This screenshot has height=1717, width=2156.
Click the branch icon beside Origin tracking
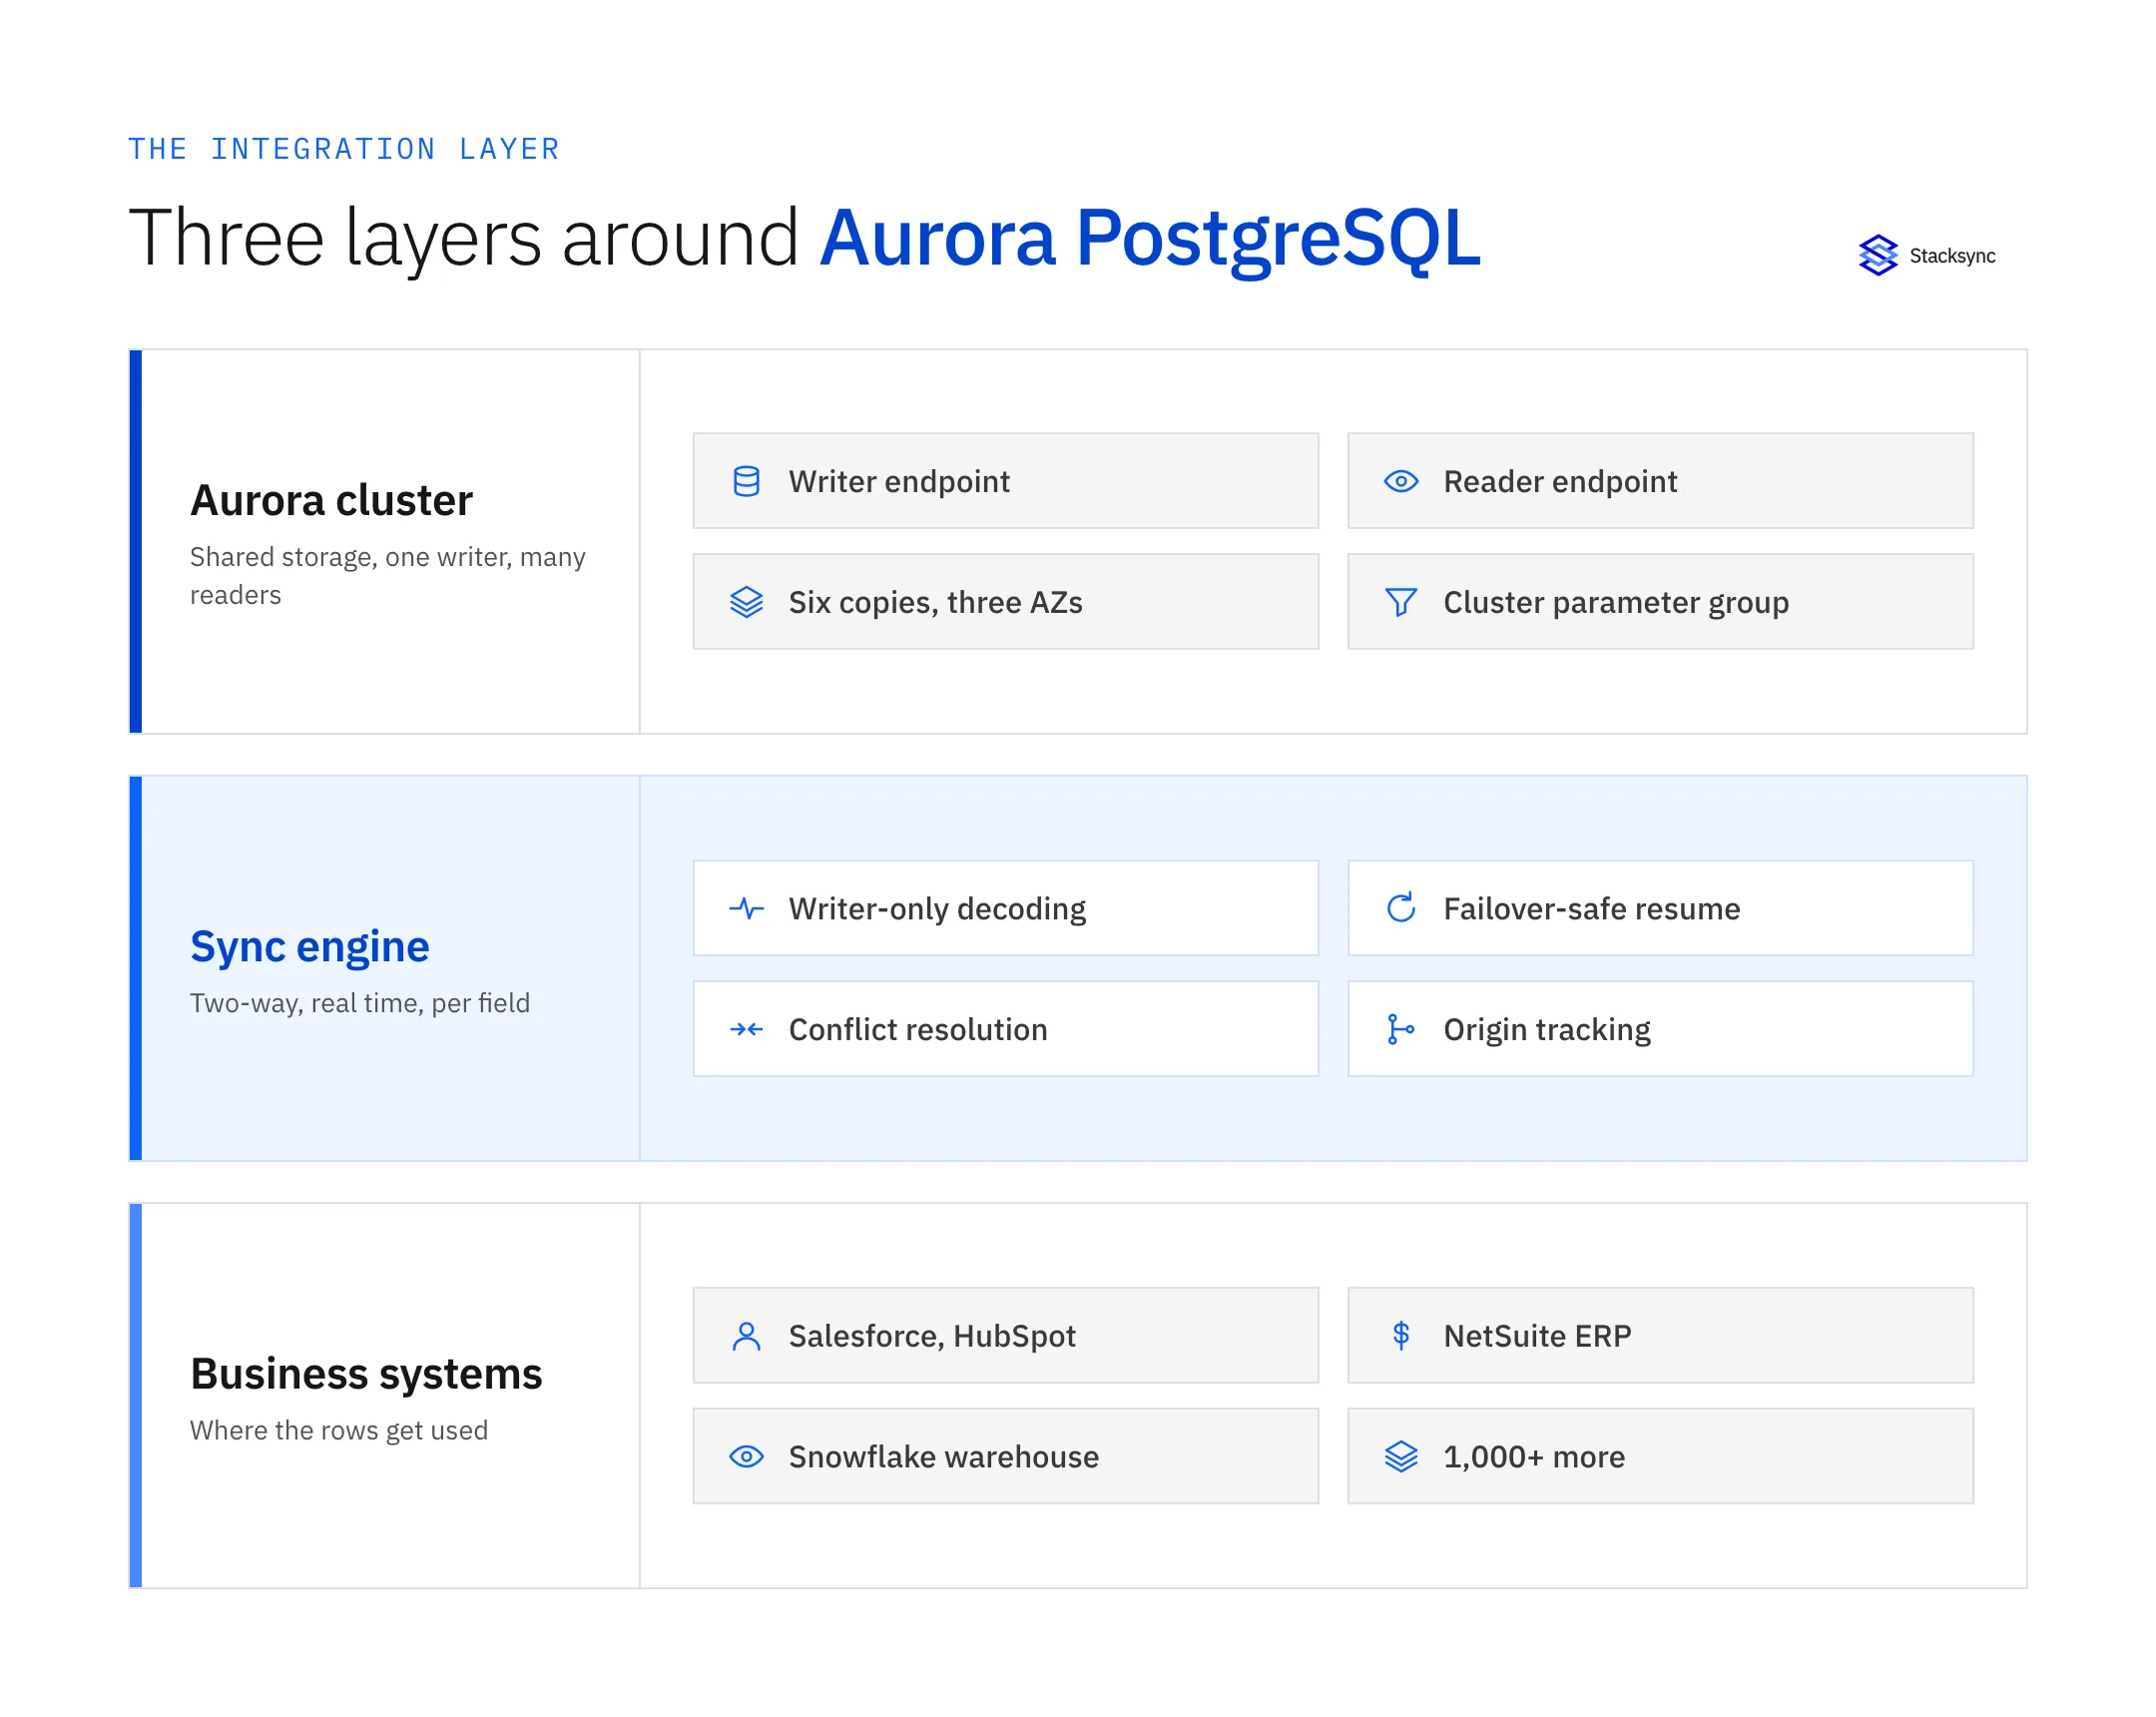pyautogui.click(x=1401, y=1029)
